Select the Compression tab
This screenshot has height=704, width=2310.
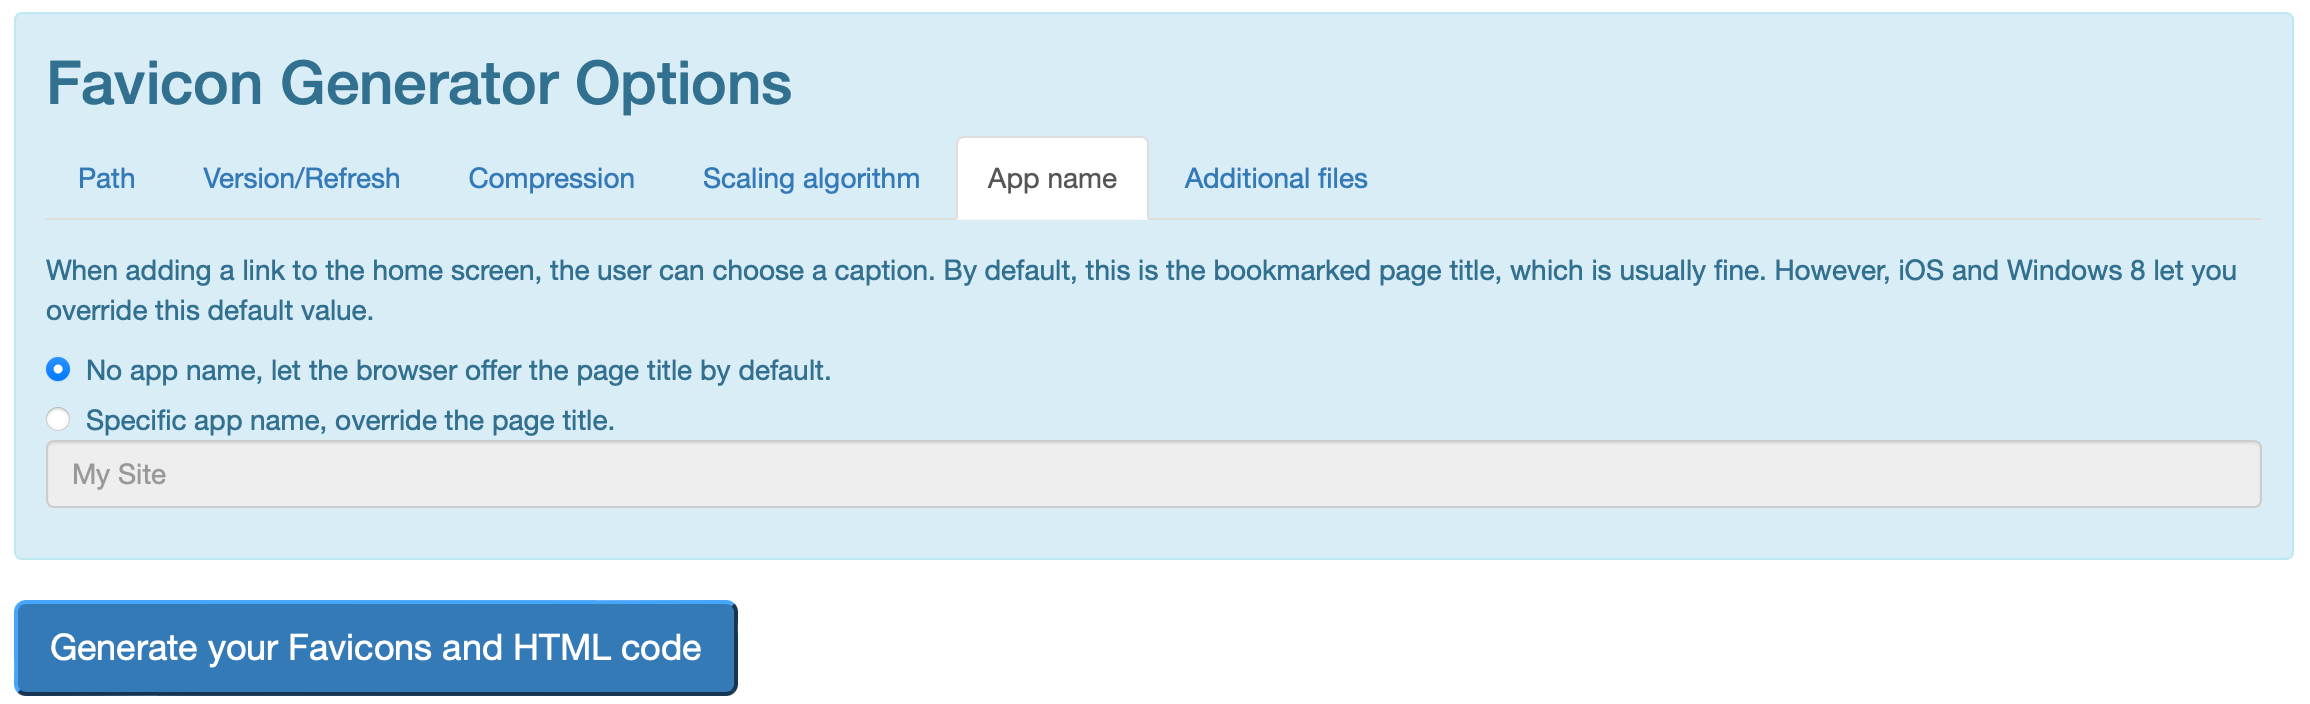click(x=551, y=178)
